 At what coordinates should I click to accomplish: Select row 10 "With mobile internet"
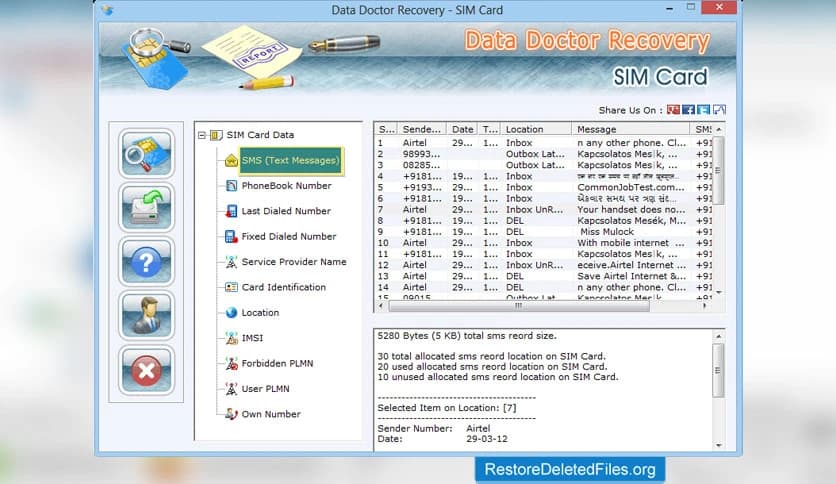(544, 243)
